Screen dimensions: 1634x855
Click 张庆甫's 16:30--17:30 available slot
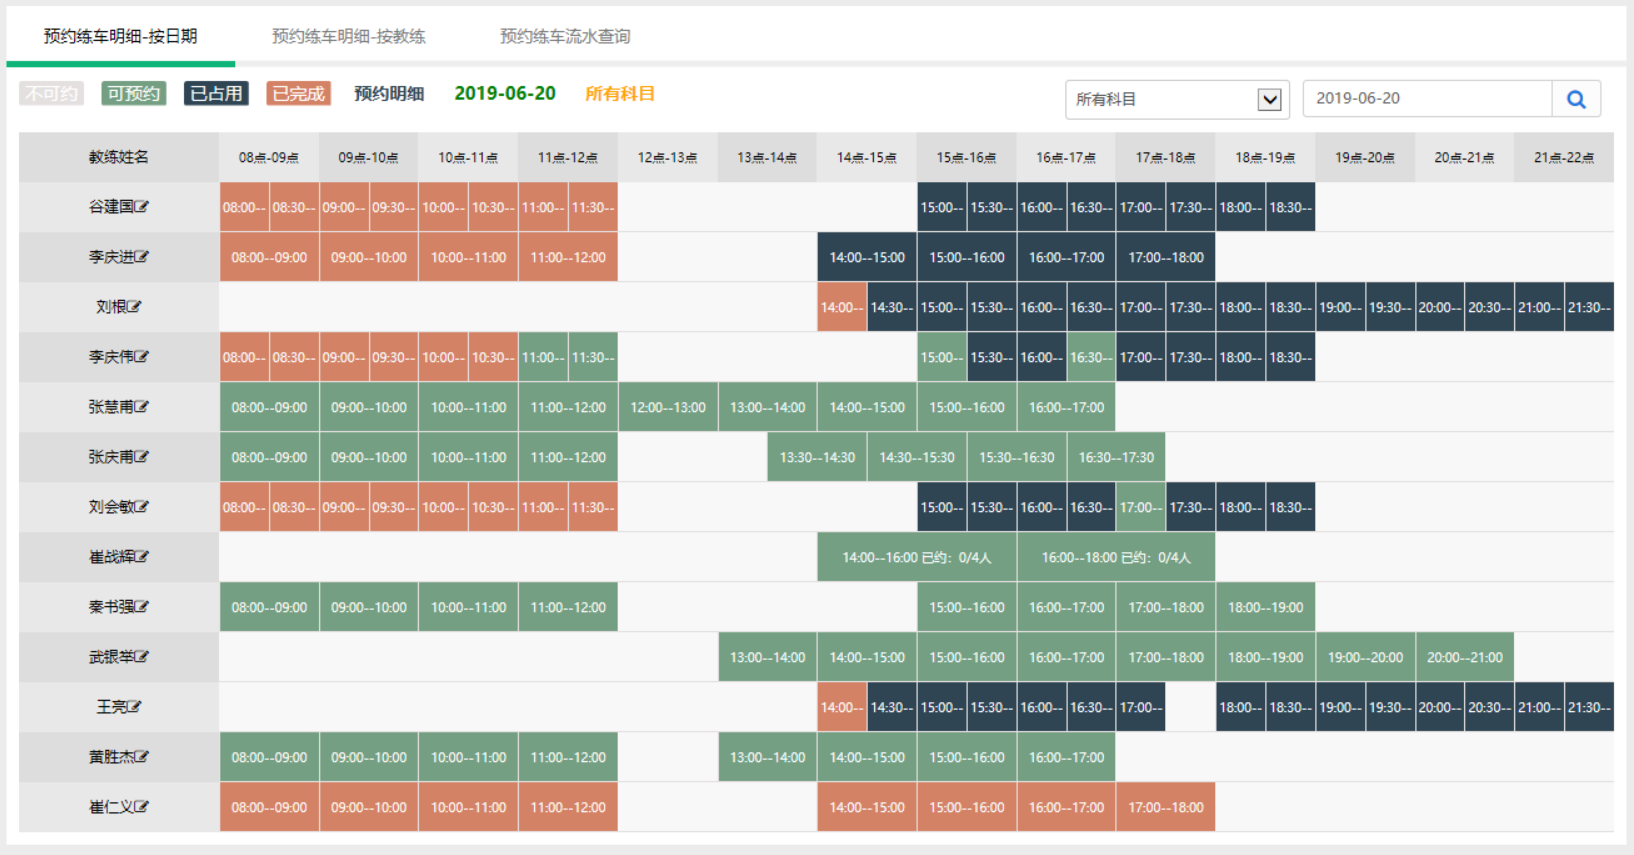click(1116, 457)
